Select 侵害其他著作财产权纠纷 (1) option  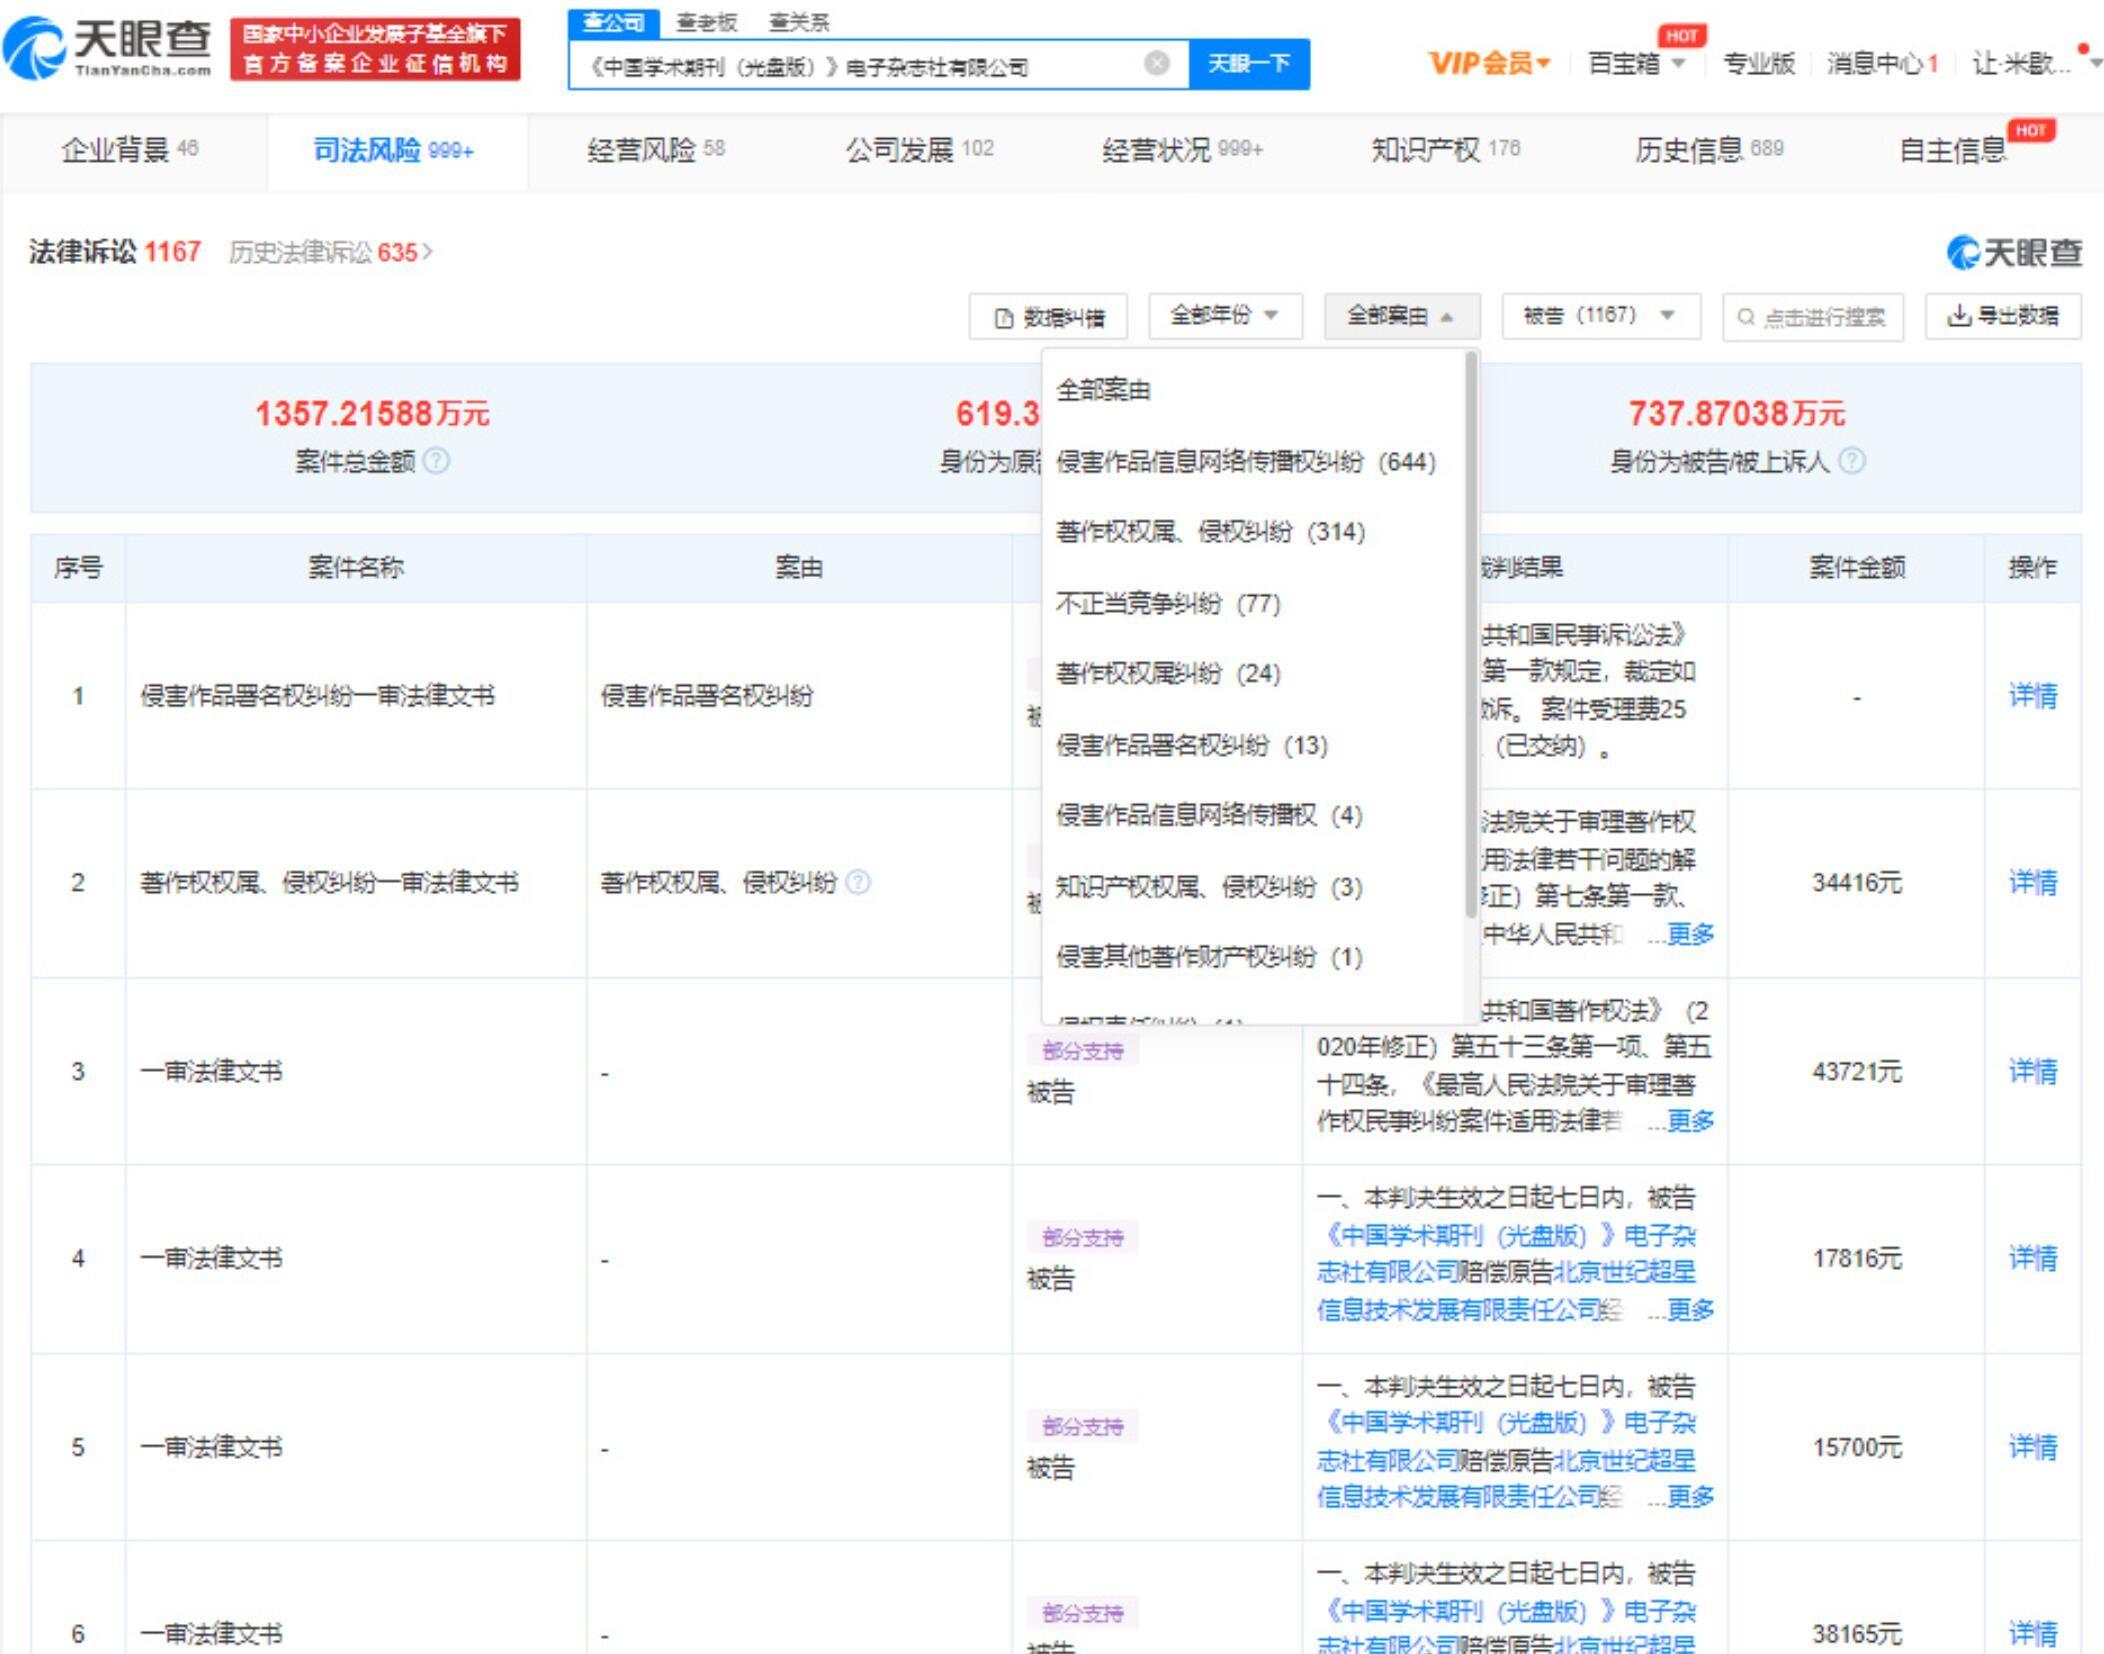[x=1209, y=958]
